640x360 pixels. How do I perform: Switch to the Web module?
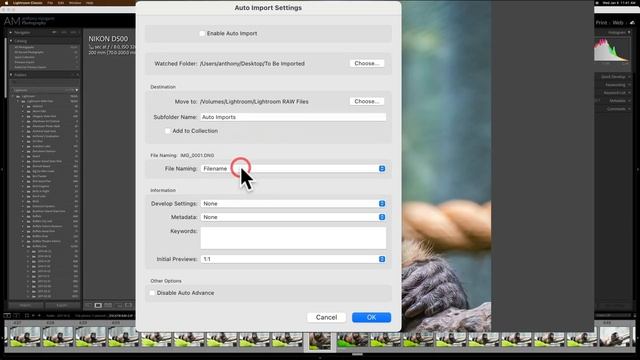pyautogui.click(x=618, y=23)
